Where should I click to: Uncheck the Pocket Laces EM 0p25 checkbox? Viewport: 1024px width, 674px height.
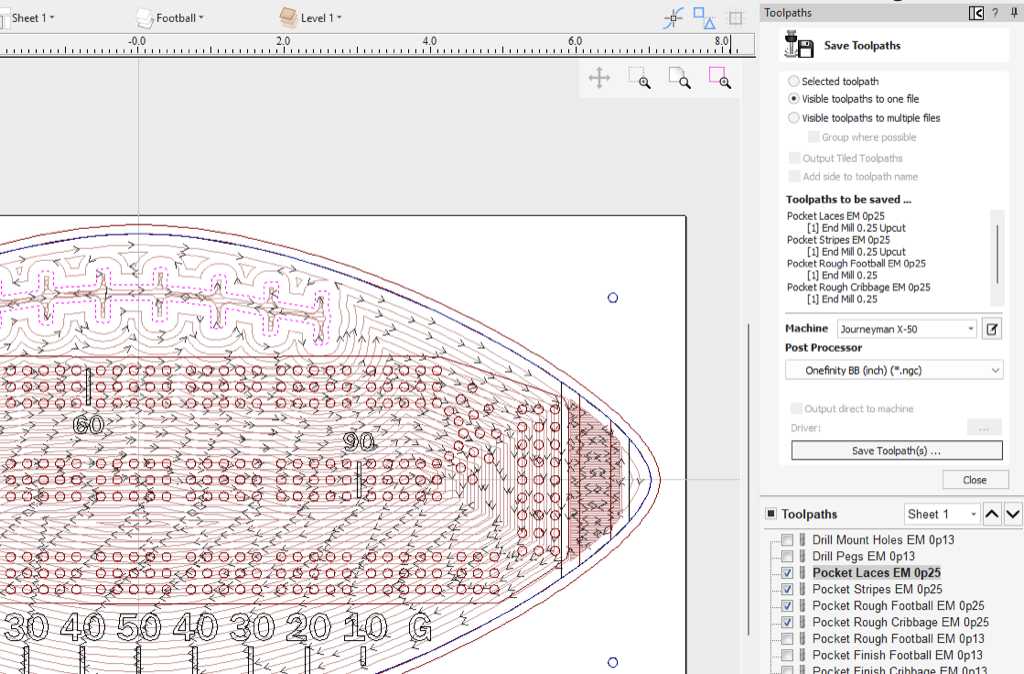point(788,573)
